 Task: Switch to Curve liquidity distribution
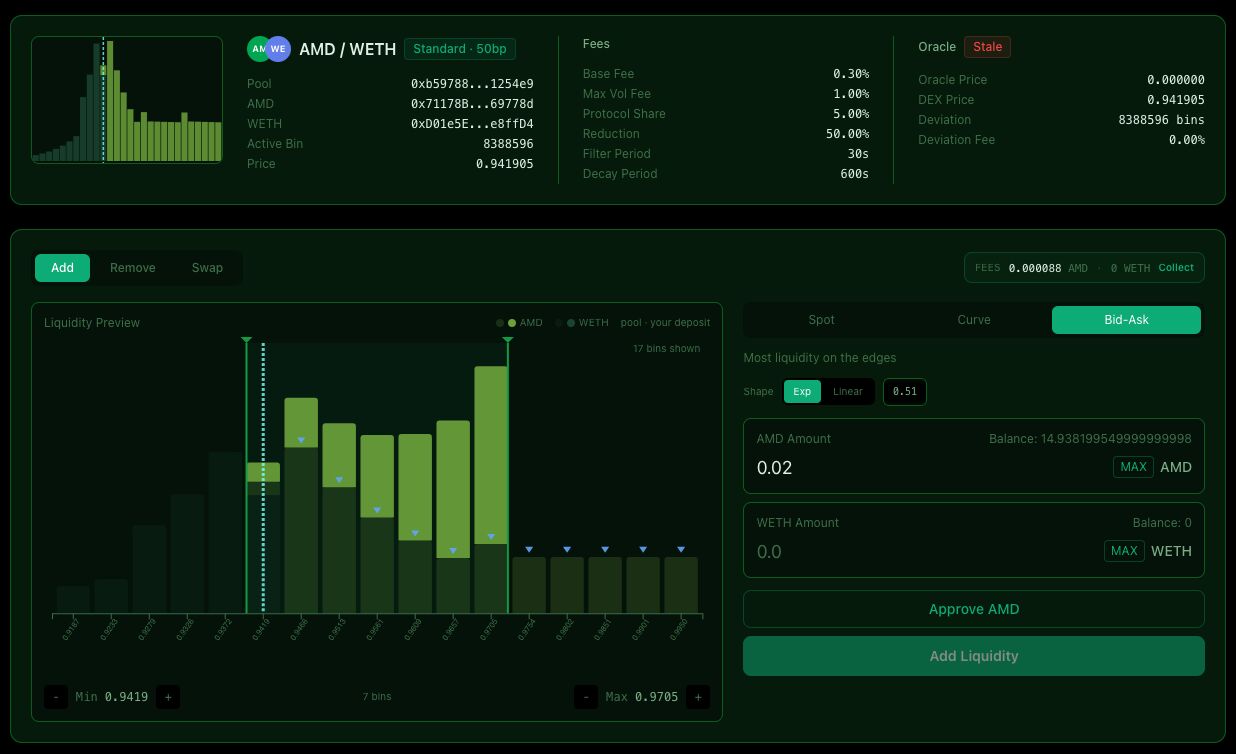coord(973,320)
